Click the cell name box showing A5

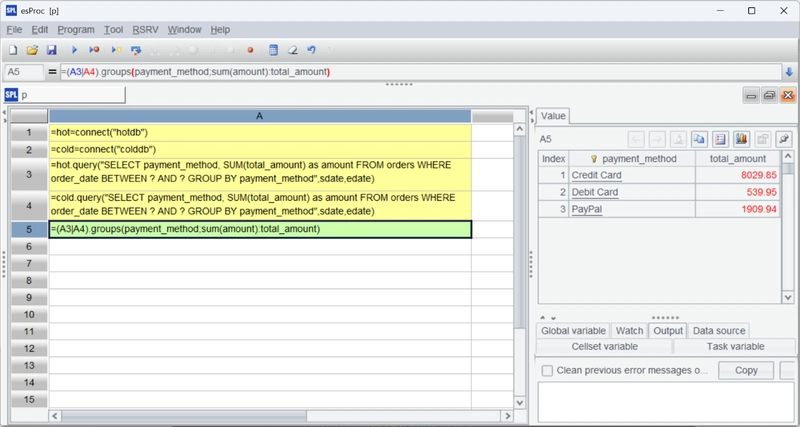pyautogui.click(x=24, y=72)
